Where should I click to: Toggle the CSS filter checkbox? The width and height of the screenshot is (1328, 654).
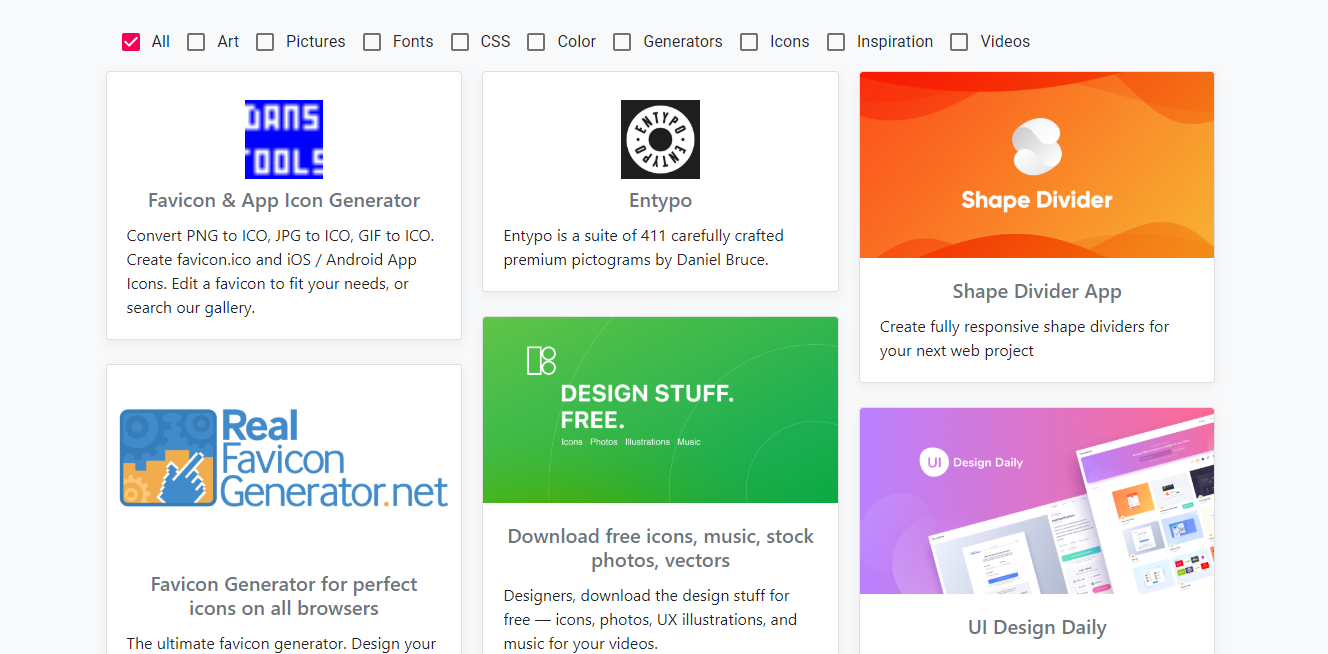click(460, 42)
